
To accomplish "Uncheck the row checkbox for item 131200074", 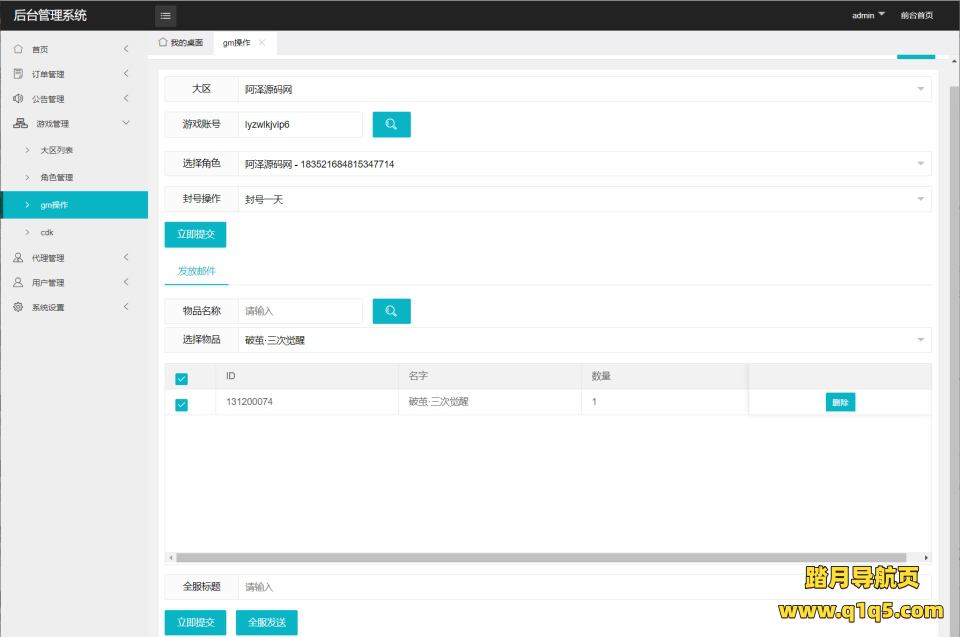I will tap(181, 404).
